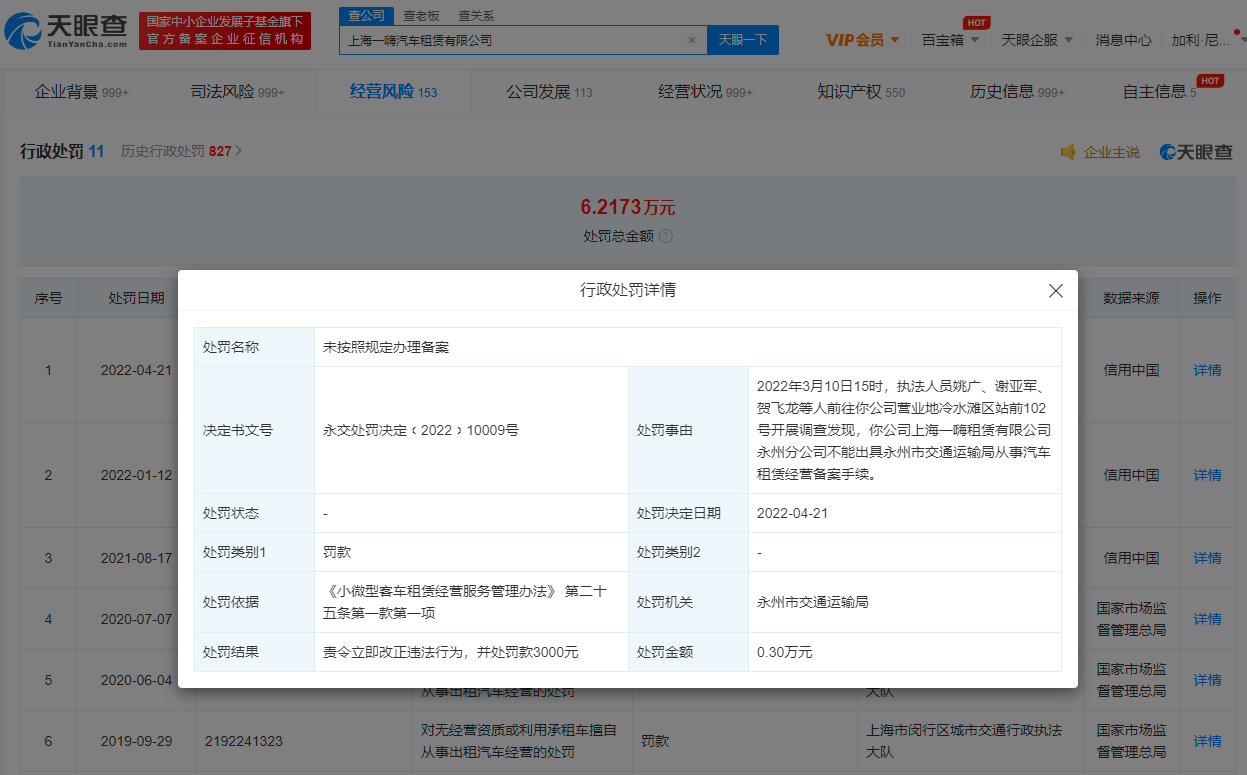Open the 知识产权 category tab

click(x=860, y=92)
